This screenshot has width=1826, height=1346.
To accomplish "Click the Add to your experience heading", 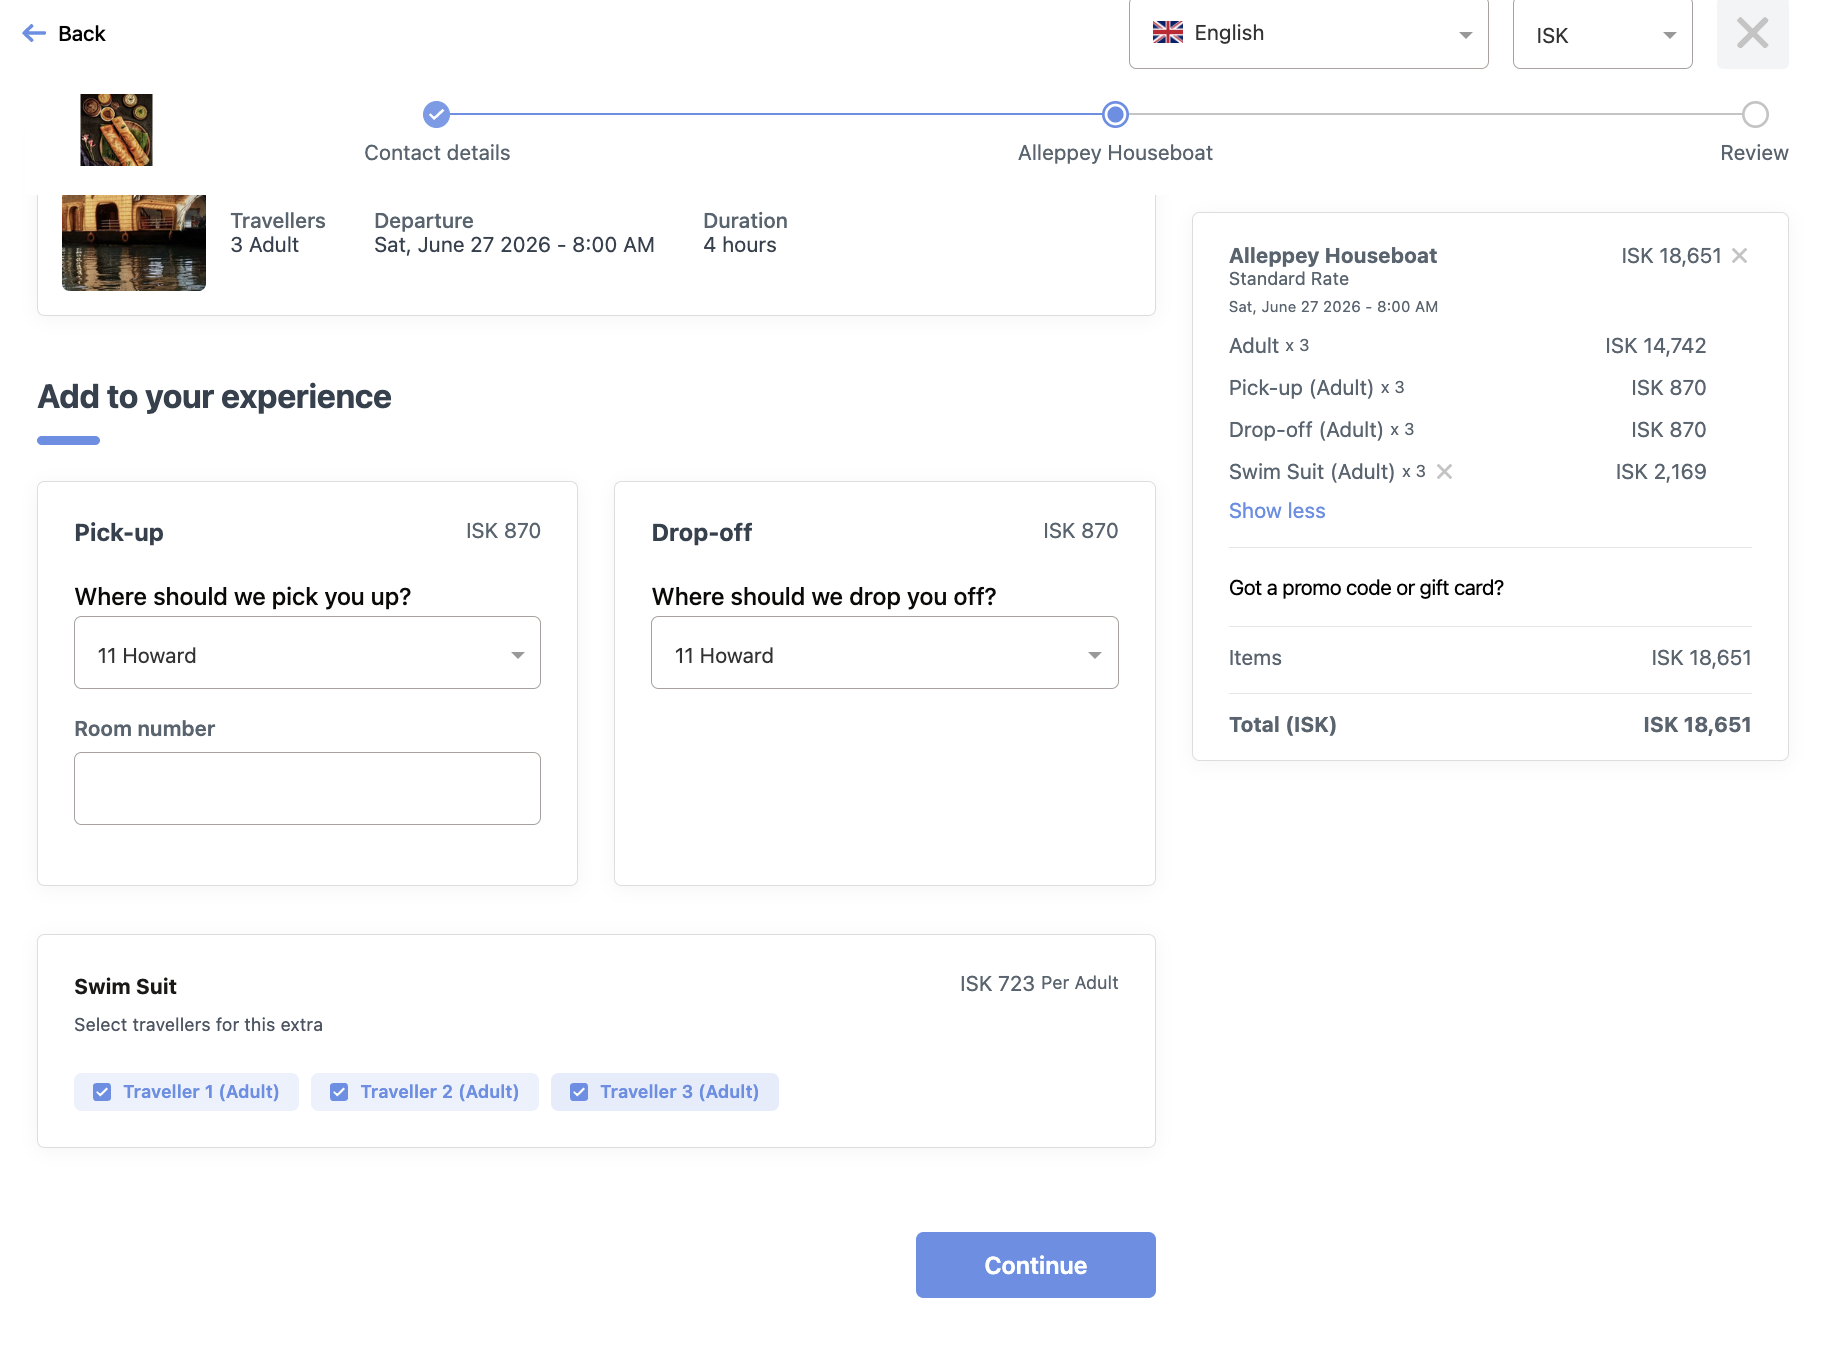I will (214, 397).
